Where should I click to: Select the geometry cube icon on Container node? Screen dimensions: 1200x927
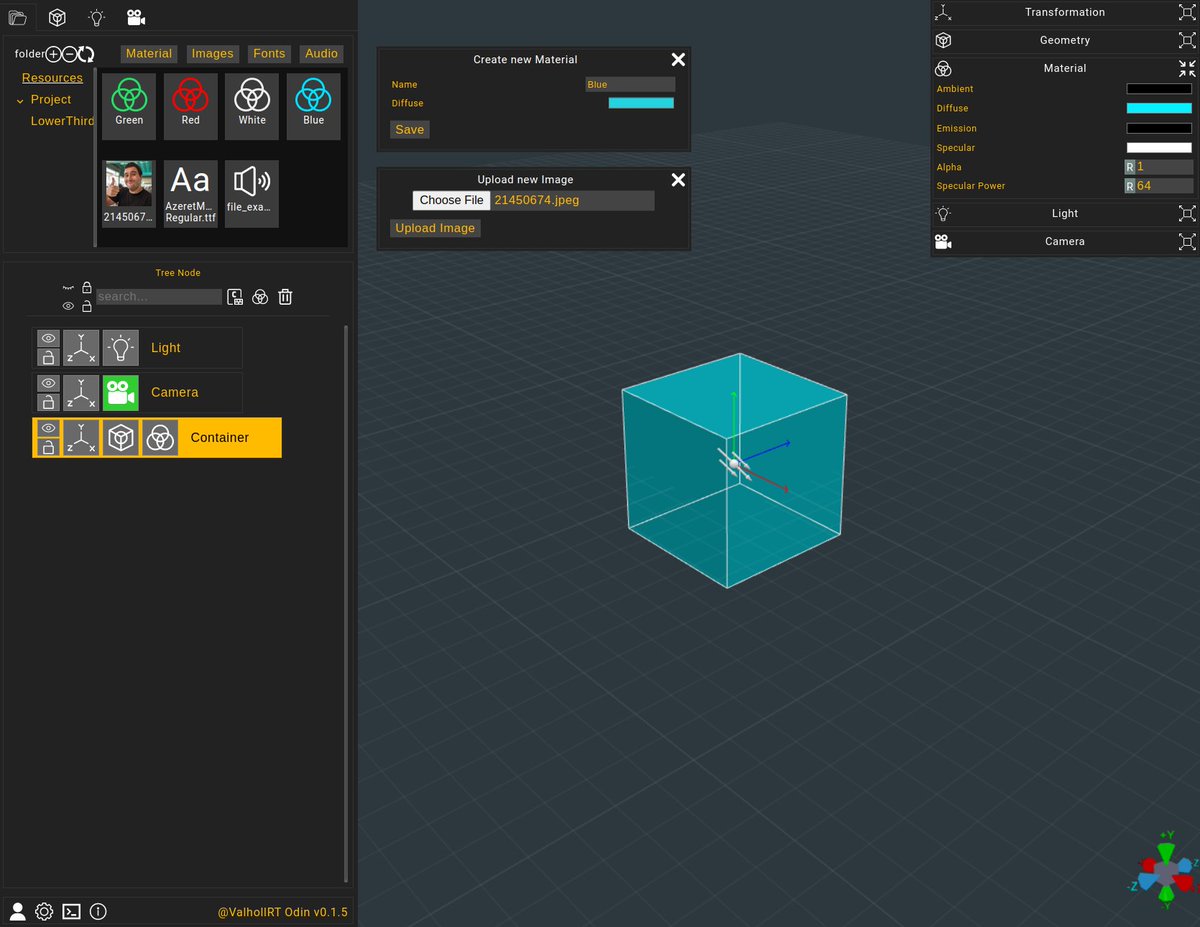pos(121,437)
